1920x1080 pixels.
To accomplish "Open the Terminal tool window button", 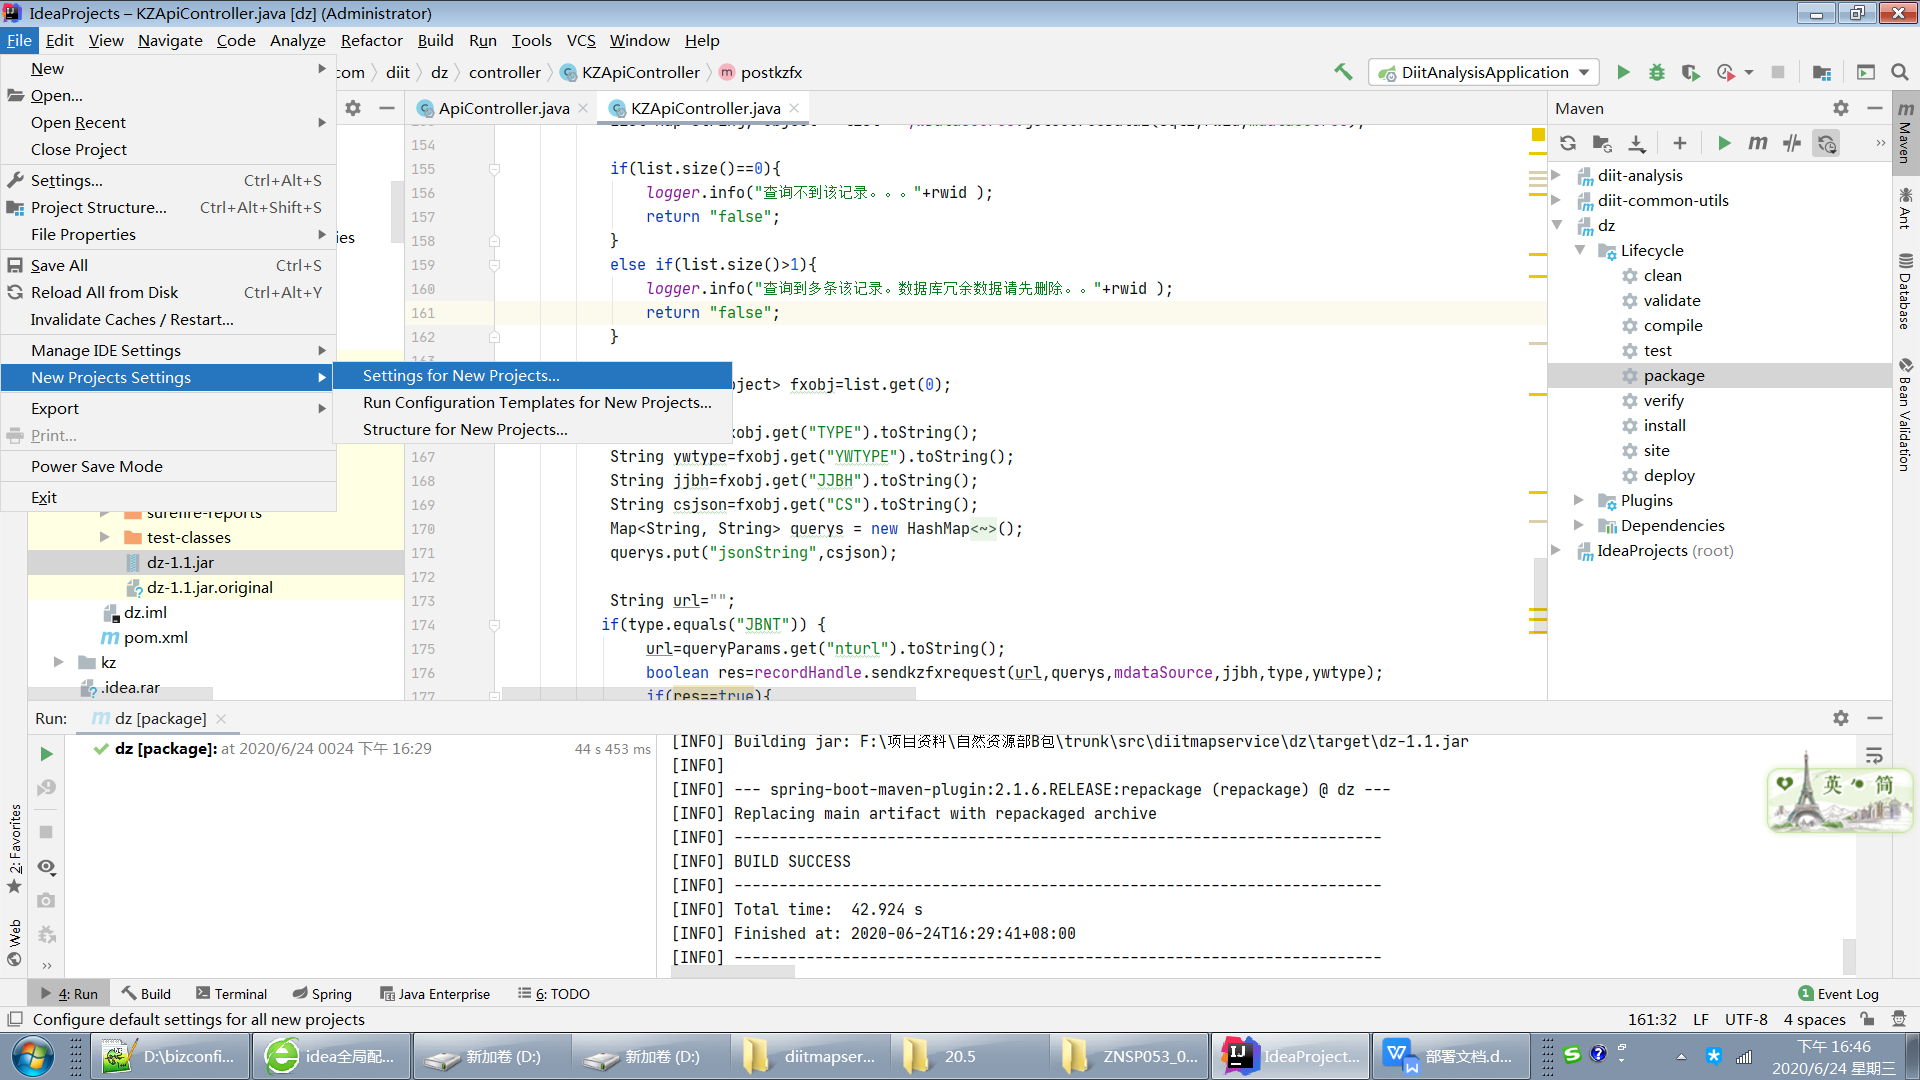I will (x=232, y=993).
